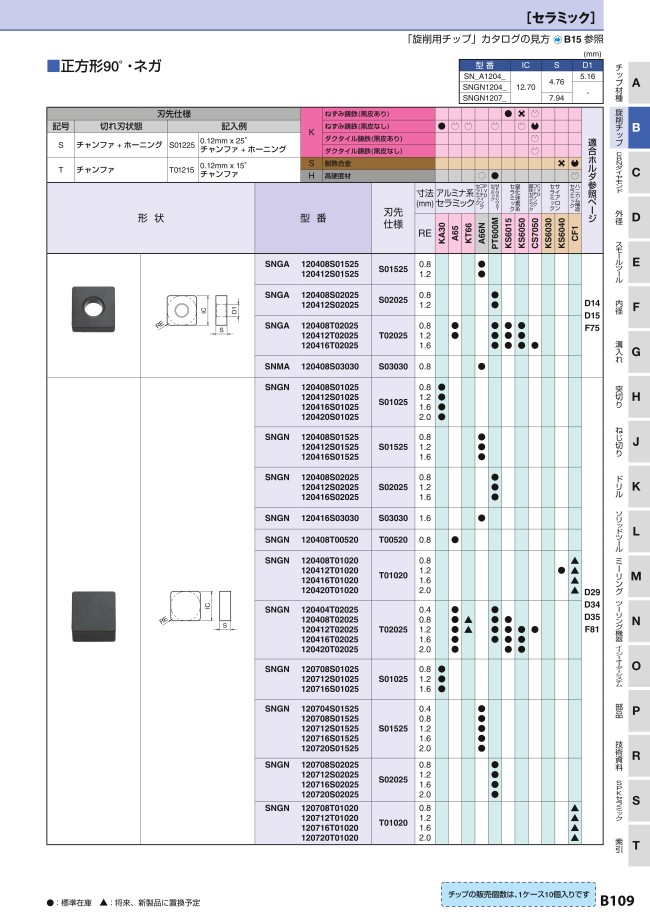The width and height of the screenshot is (650, 919).
Task: Click the arrow icon beside B15 参照
Action: pyautogui.click(x=558, y=39)
